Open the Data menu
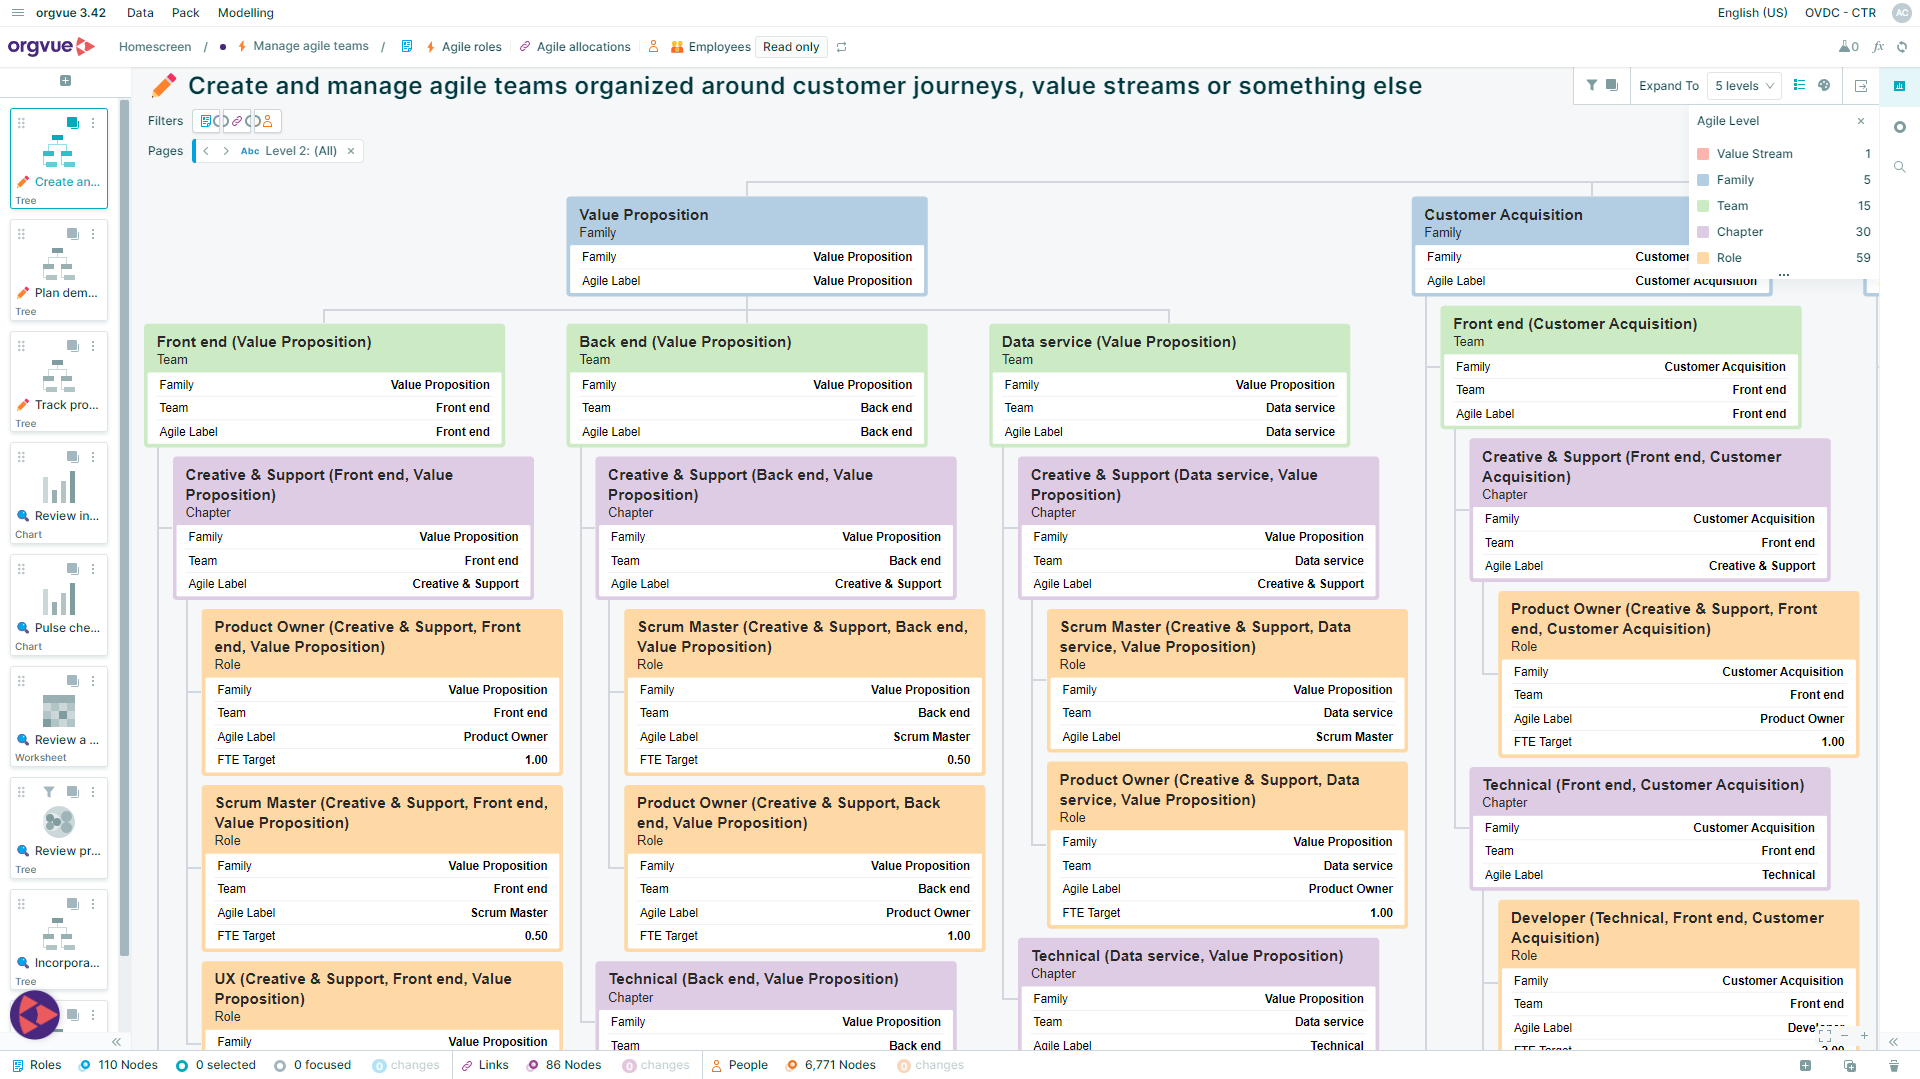The width and height of the screenshot is (1920, 1079). [140, 13]
